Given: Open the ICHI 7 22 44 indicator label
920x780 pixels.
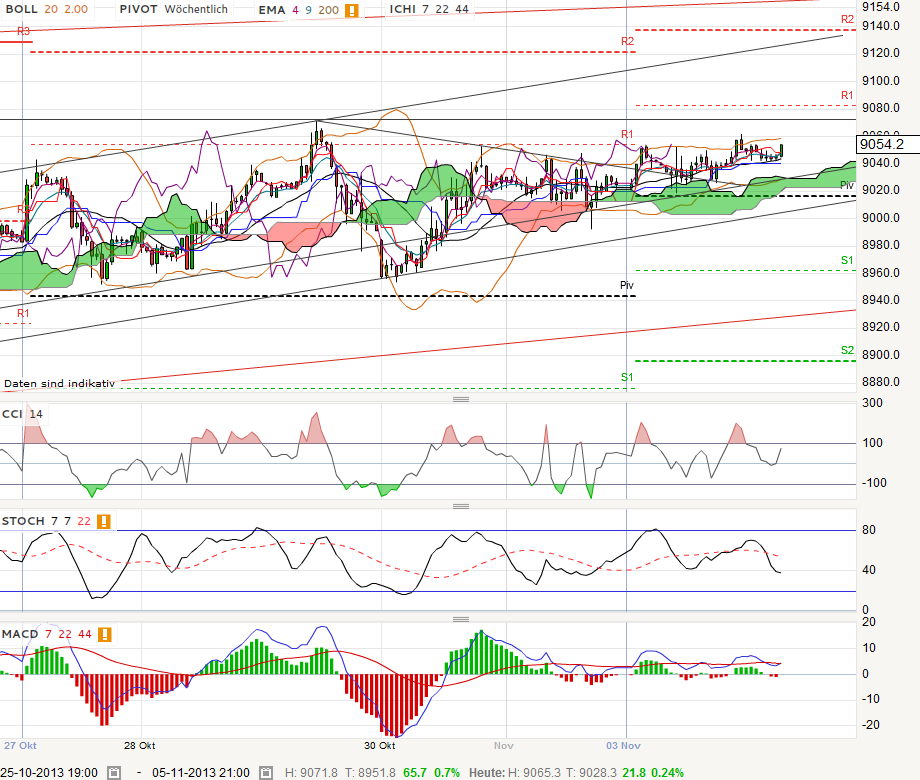Looking at the screenshot, I should (x=429, y=9).
